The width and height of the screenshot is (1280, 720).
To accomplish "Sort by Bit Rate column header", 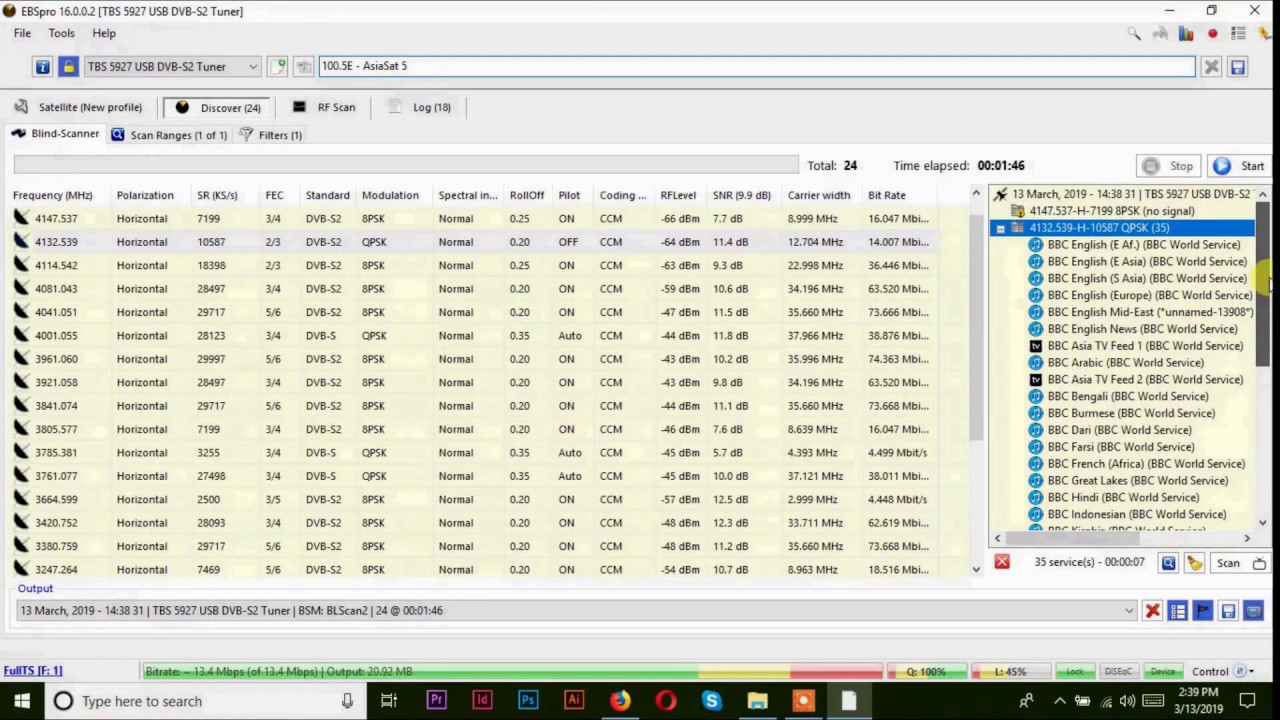I will click(886, 195).
